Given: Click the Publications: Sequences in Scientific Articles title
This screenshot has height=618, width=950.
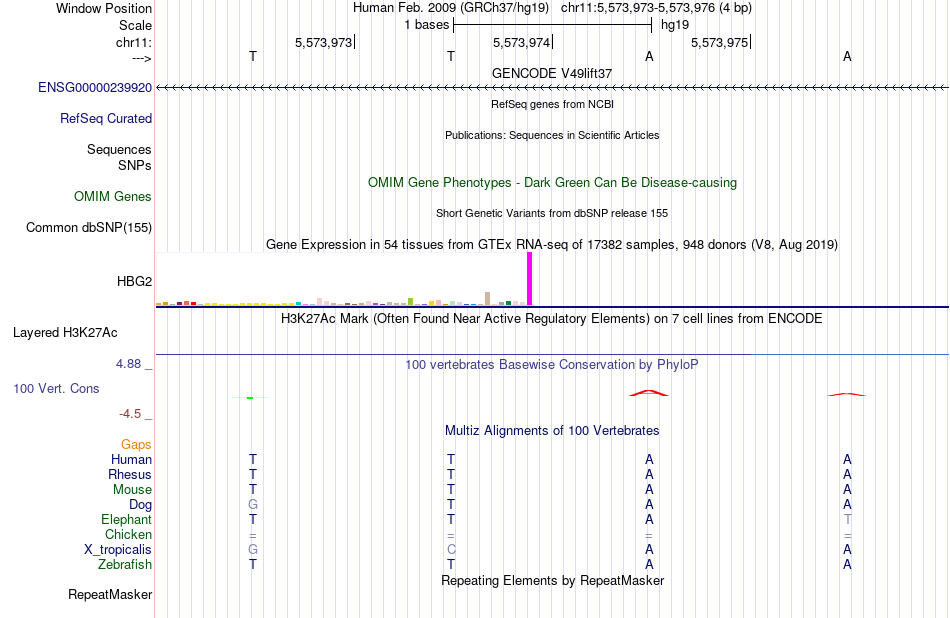Looking at the screenshot, I should coord(552,135).
